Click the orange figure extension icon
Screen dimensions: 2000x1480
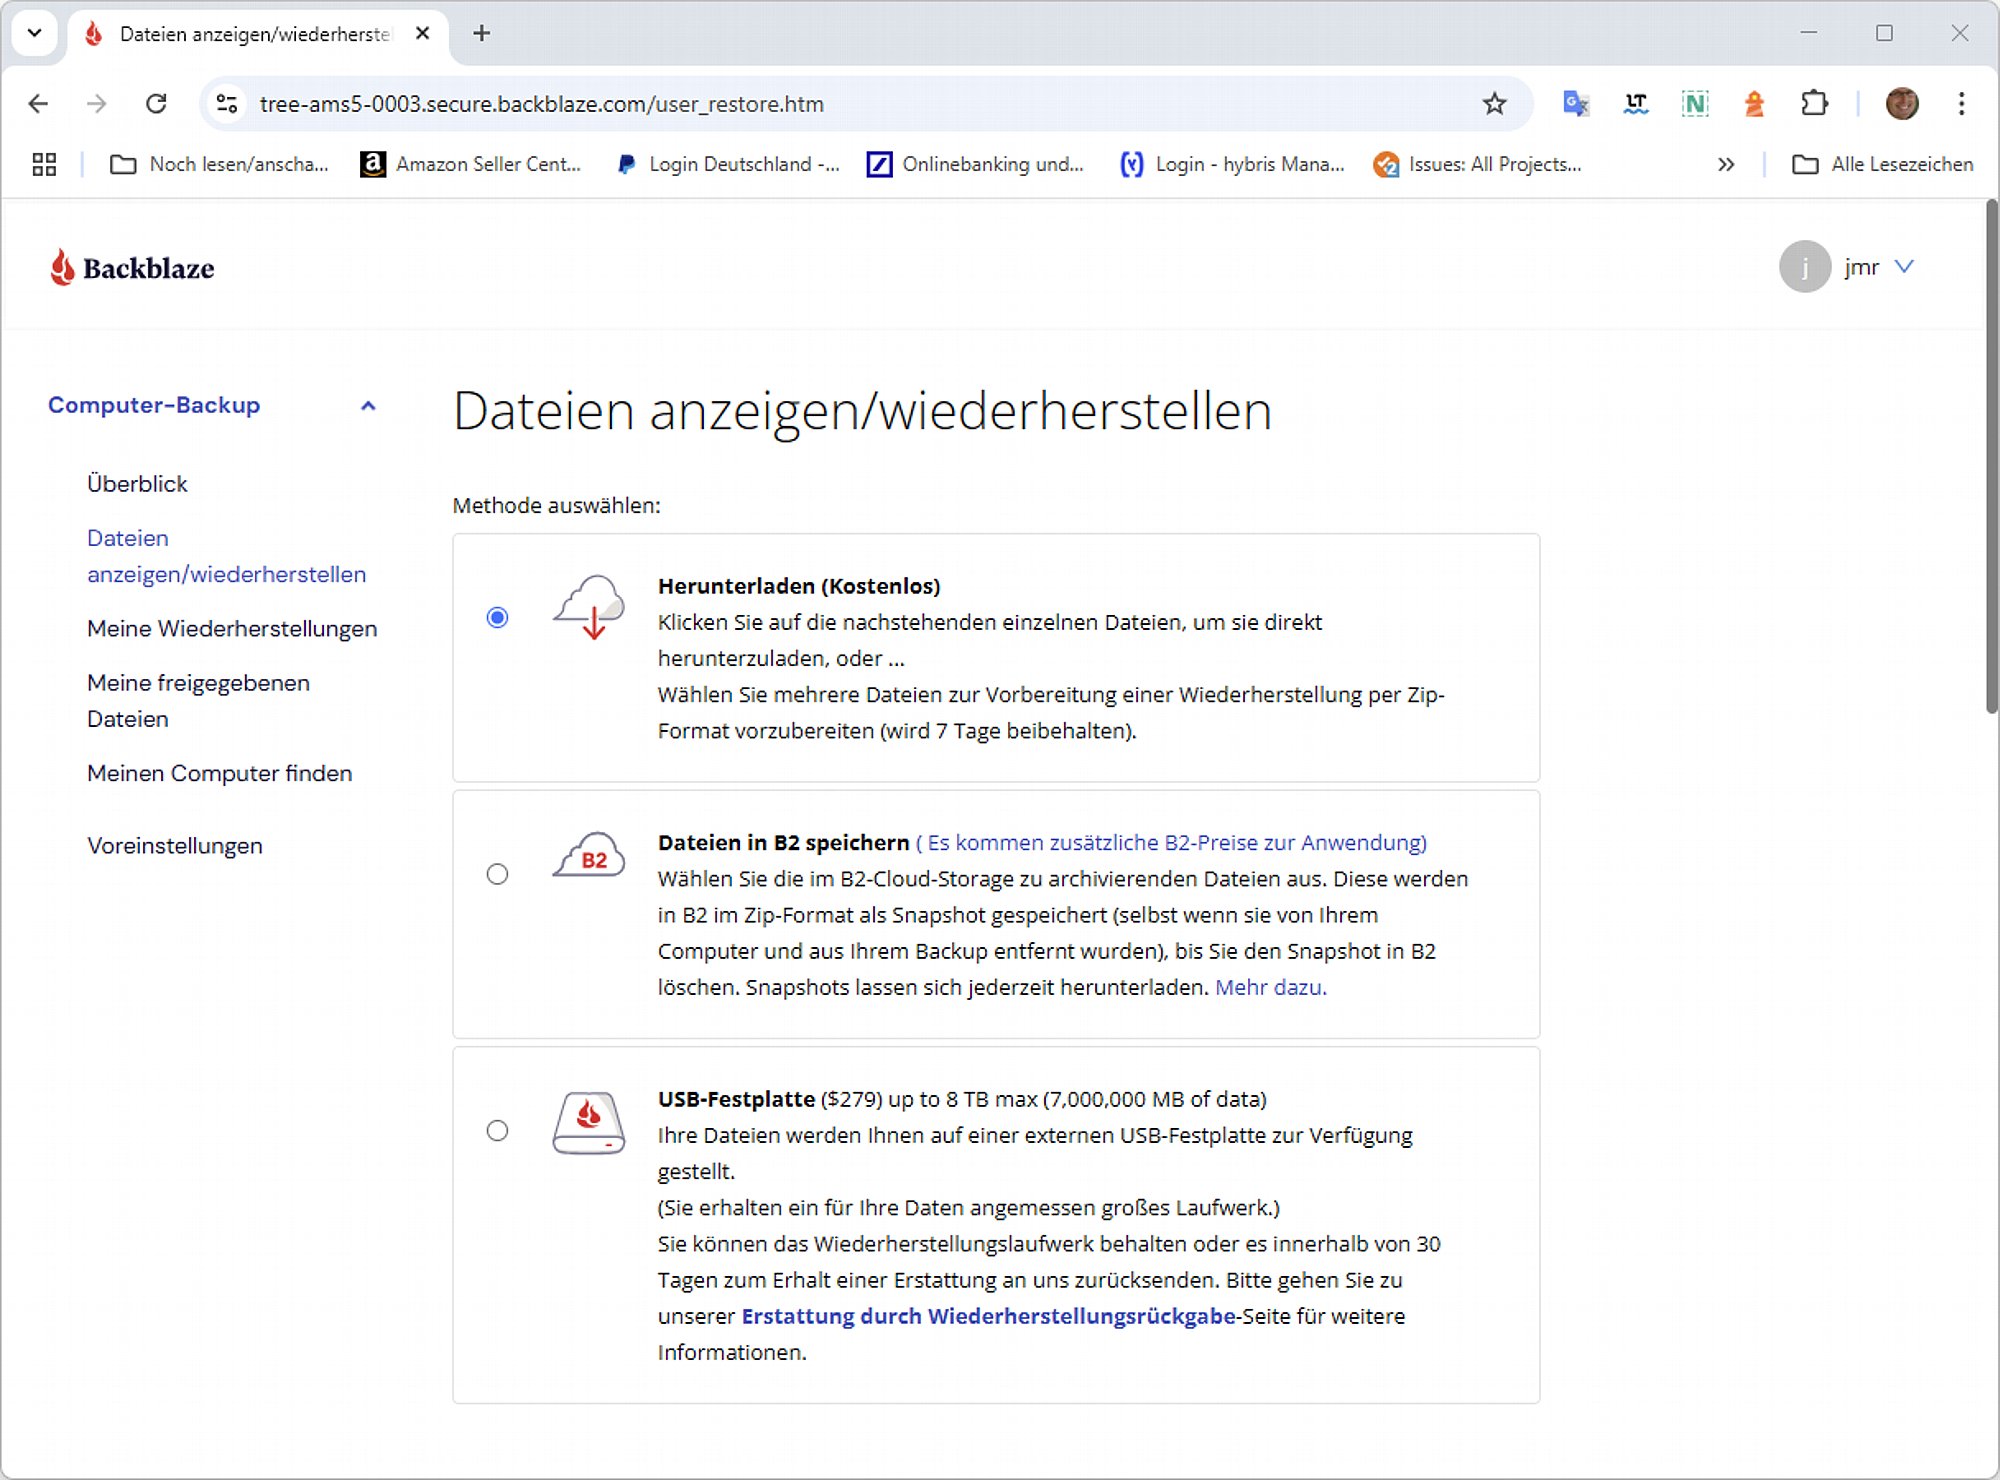tap(1754, 104)
